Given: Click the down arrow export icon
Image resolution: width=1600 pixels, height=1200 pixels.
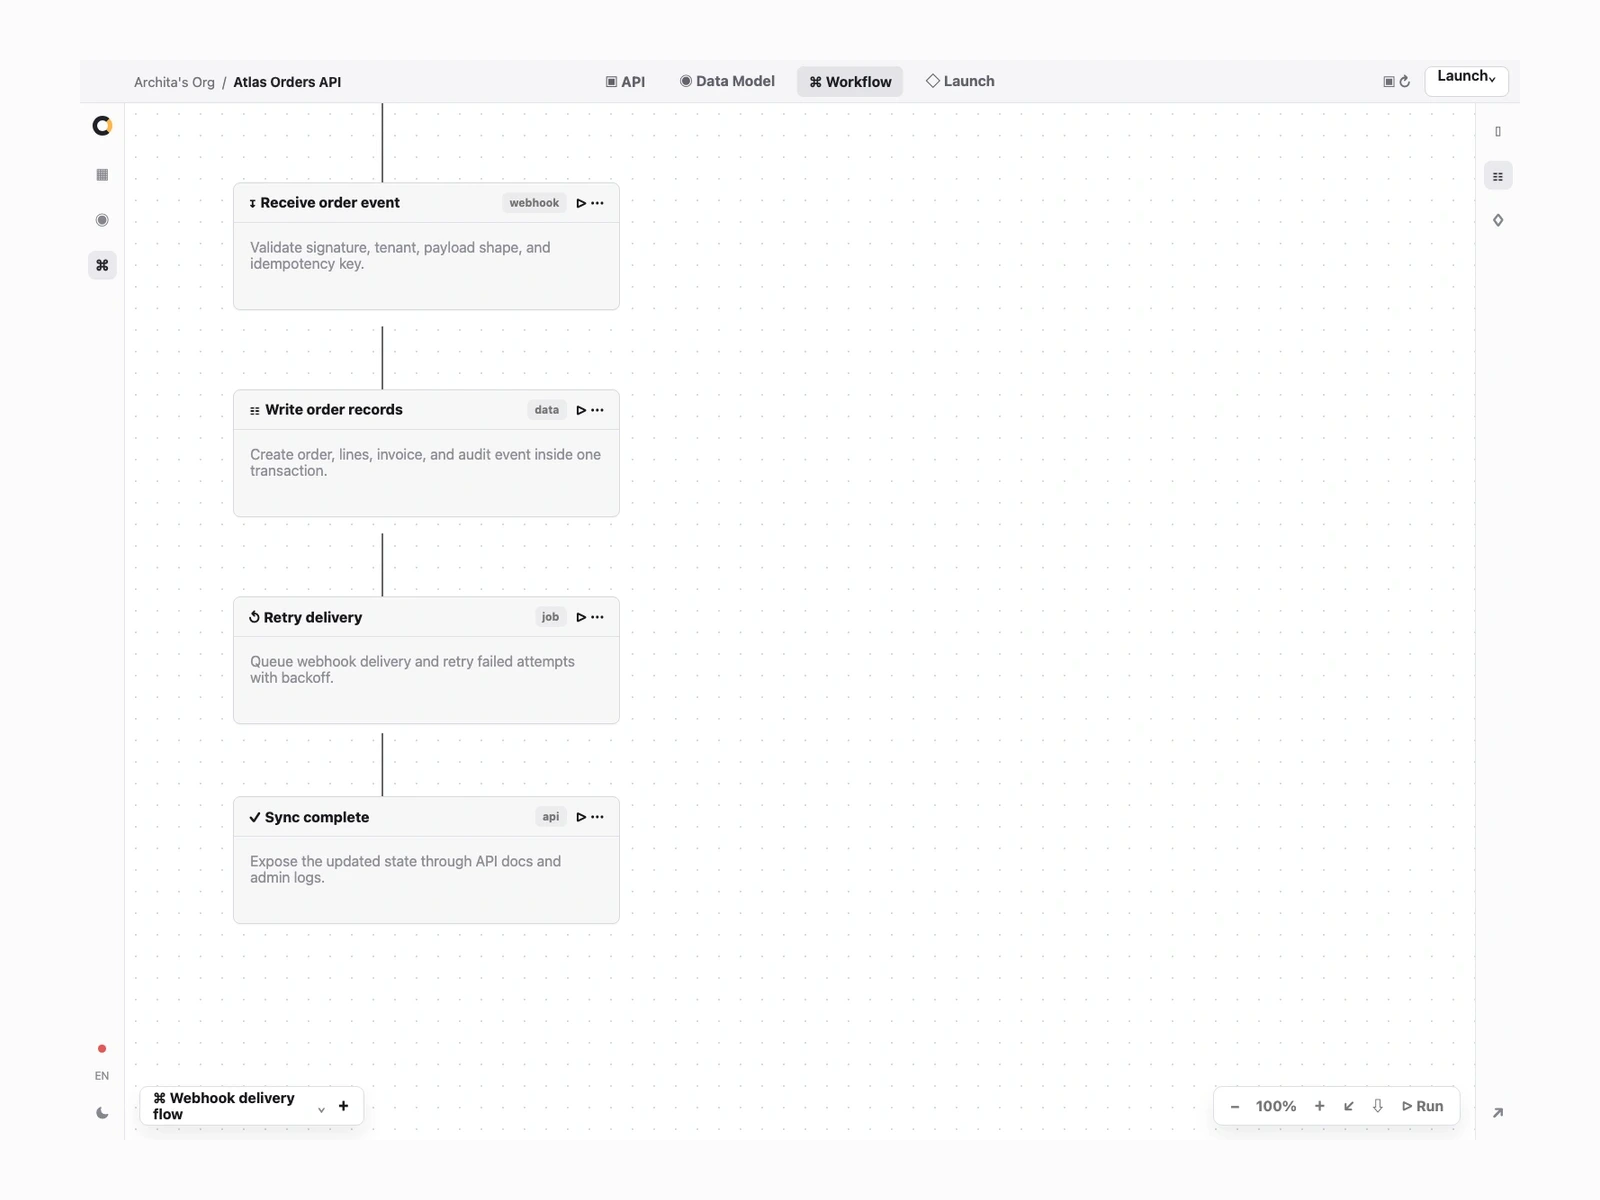Looking at the screenshot, I should coord(1378,1106).
